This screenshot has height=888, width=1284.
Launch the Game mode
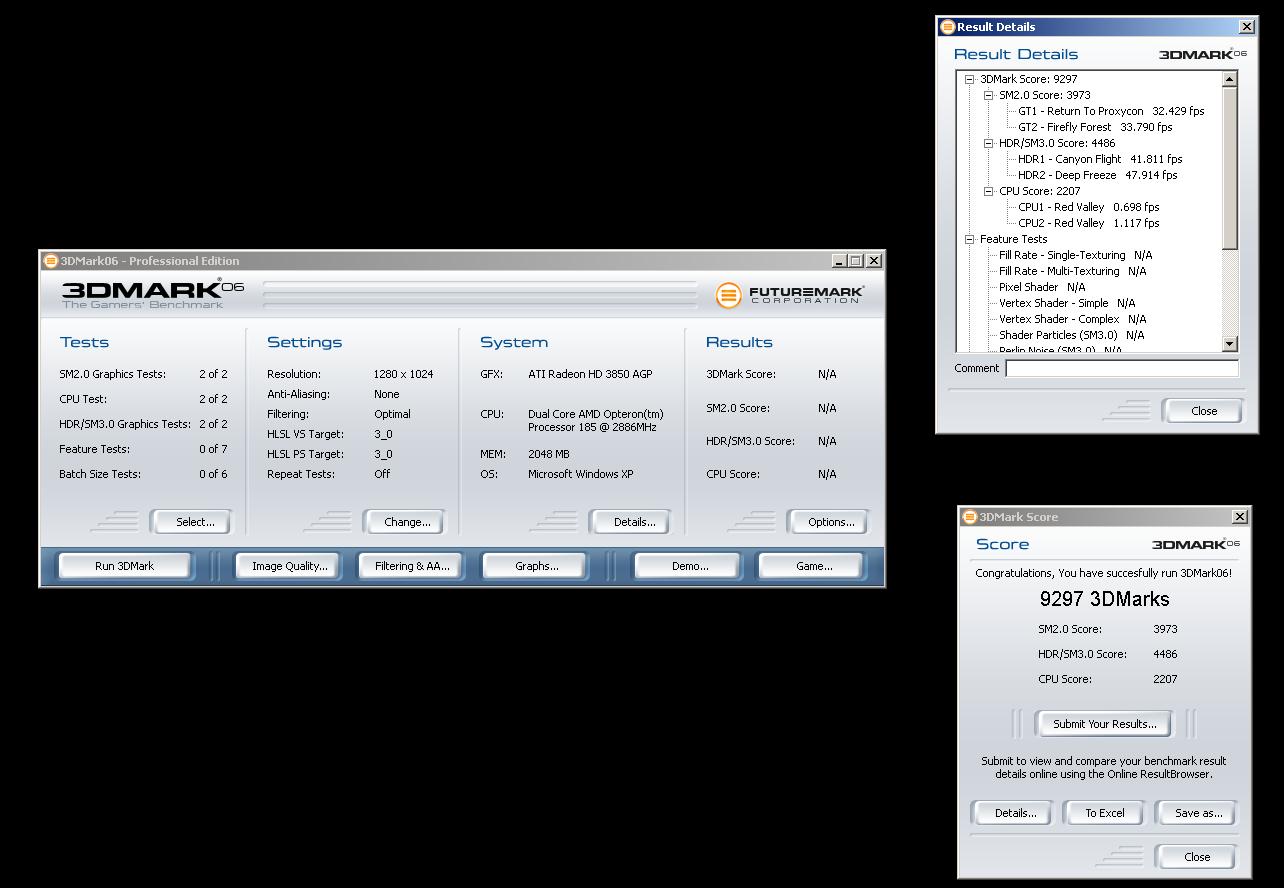click(814, 566)
